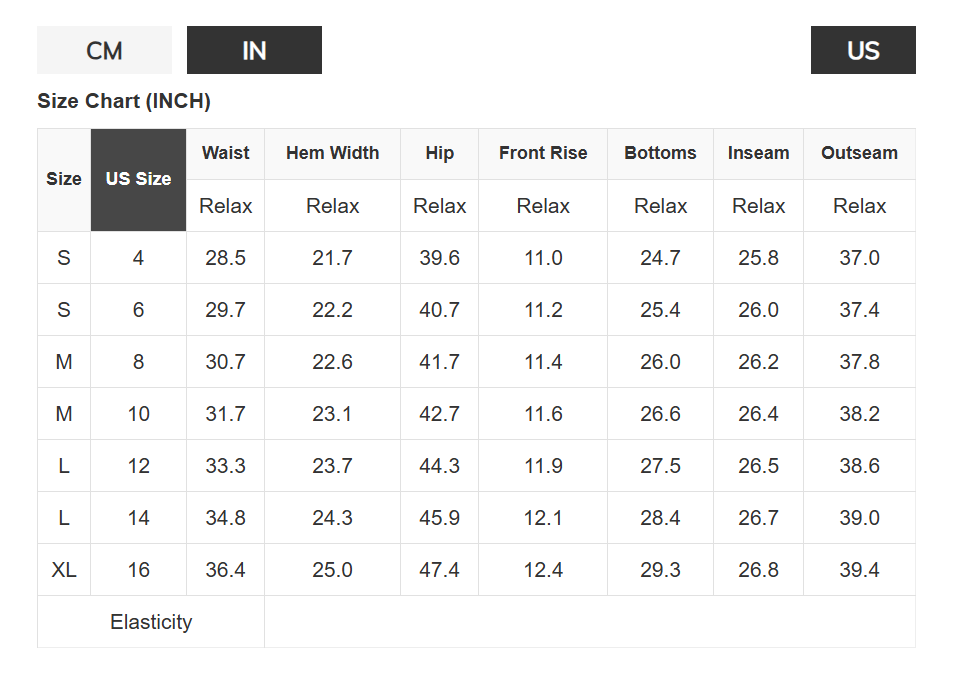Click the Hip column header

point(439,154)
